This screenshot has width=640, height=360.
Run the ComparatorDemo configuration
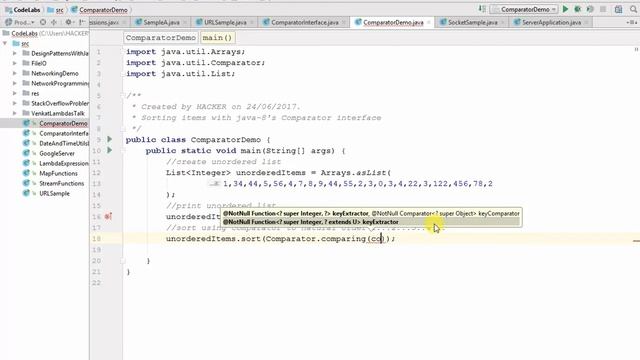click(565, 9)
